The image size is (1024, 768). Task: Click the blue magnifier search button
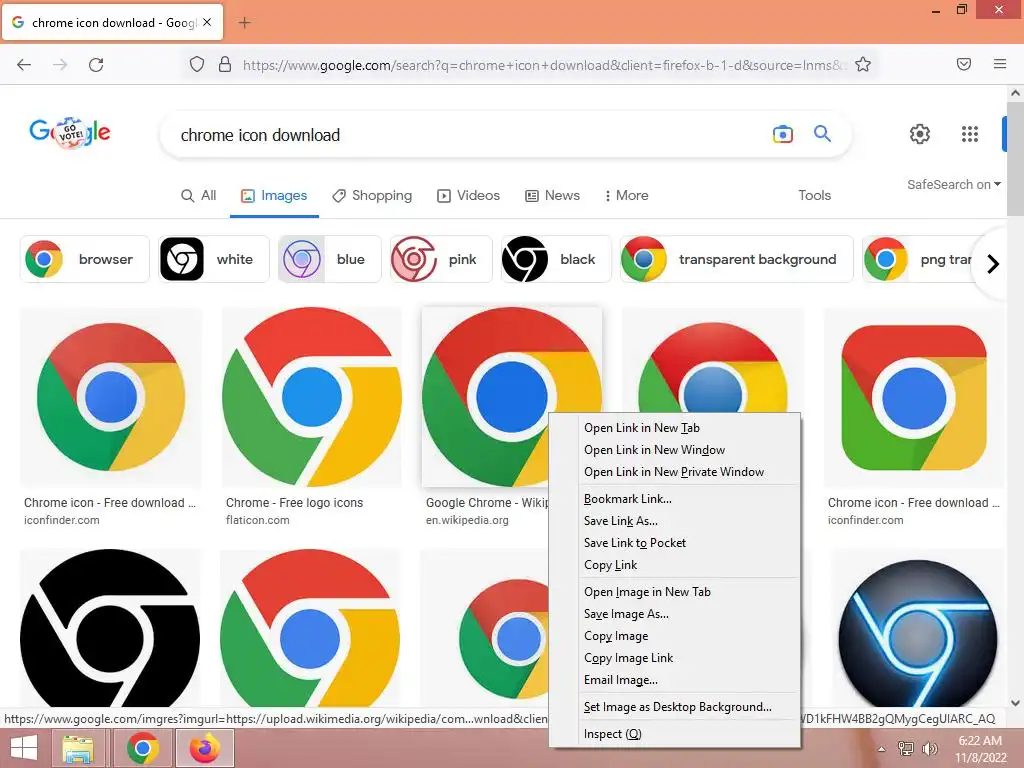822,134
